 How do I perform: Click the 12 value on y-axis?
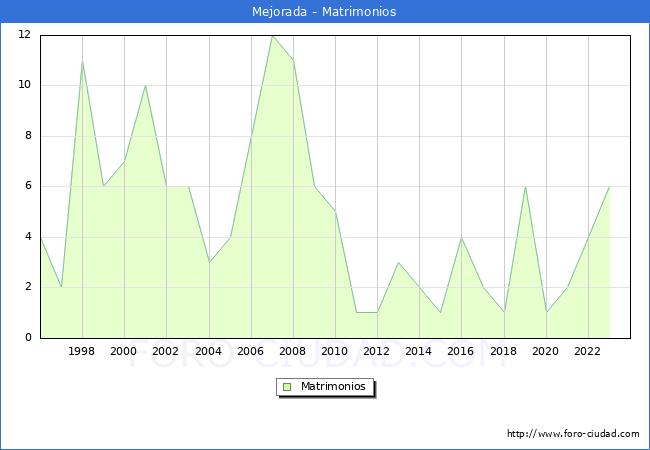[24, 35]
